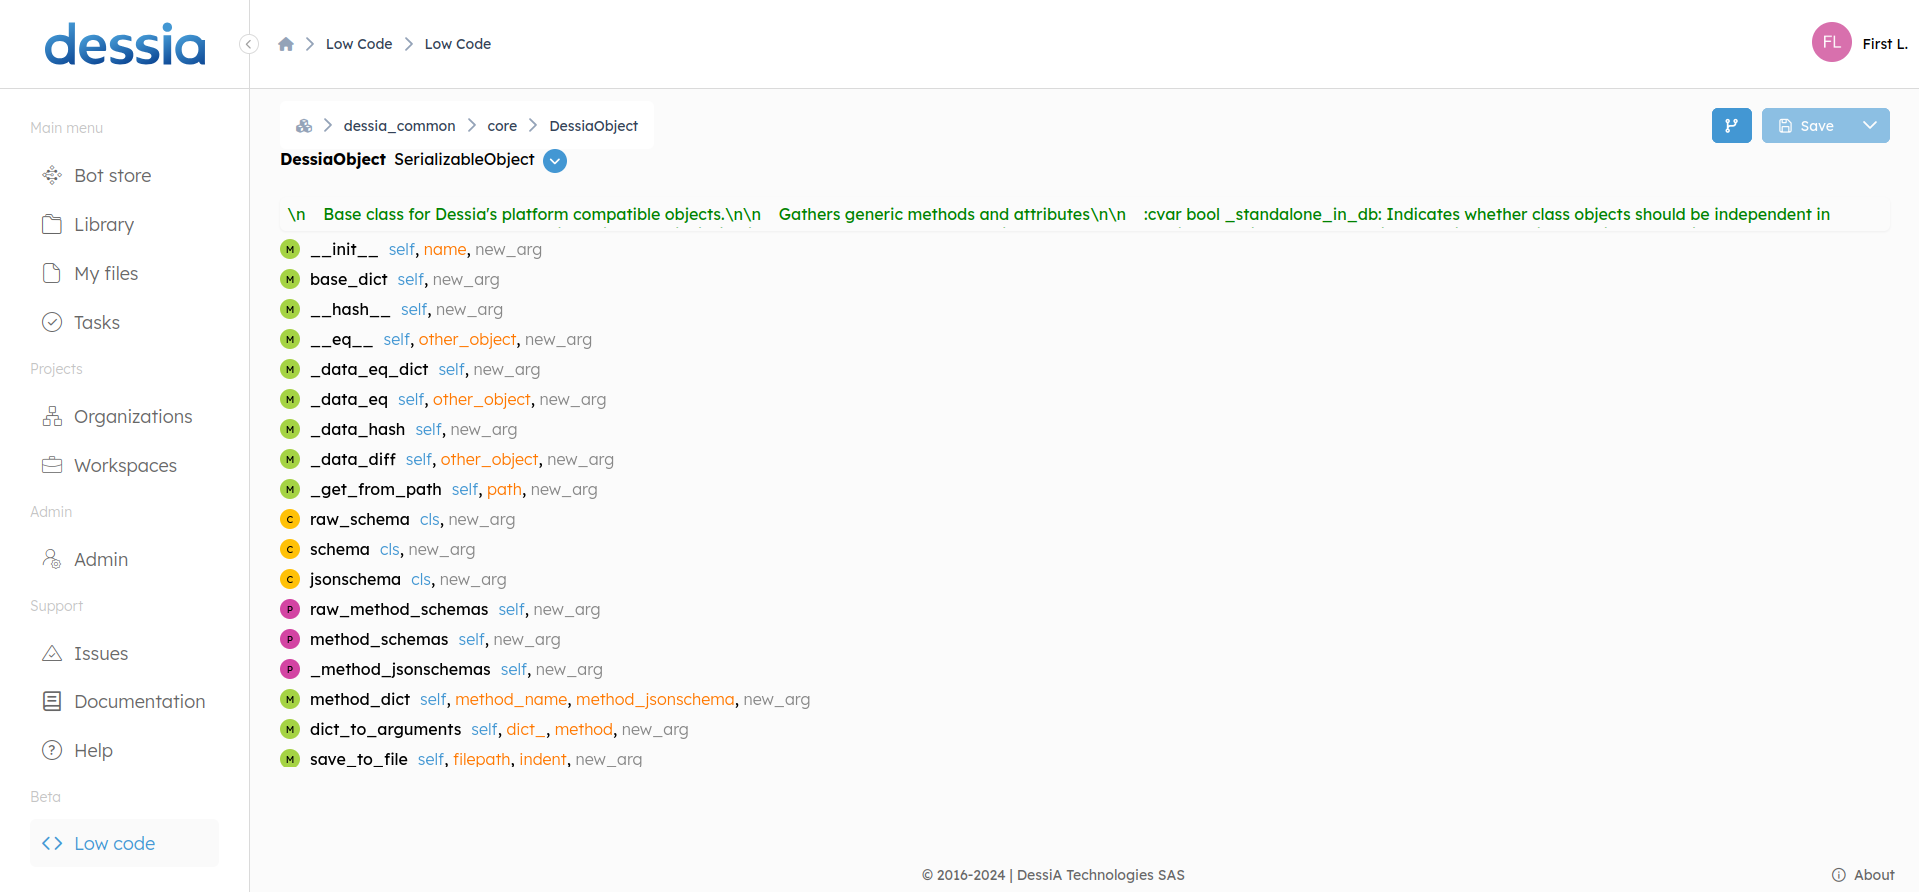Open the second Low Code breadcrumb link
1919x892 pixels.
tap(458, 44)
